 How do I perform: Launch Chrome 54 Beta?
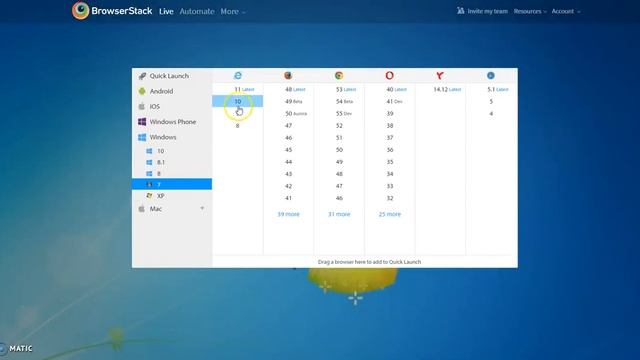pos(339,101)
